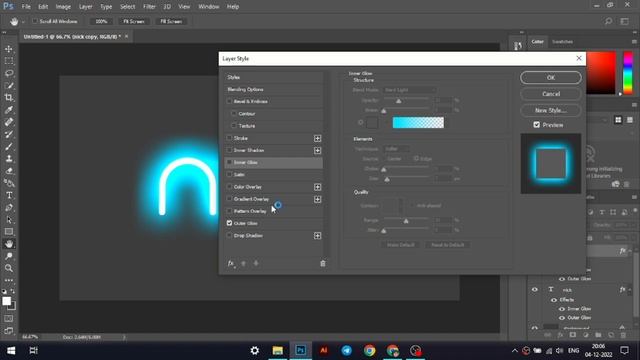
Task: Enable the Stroke checkbox
Action: click(x=229, y=138)
